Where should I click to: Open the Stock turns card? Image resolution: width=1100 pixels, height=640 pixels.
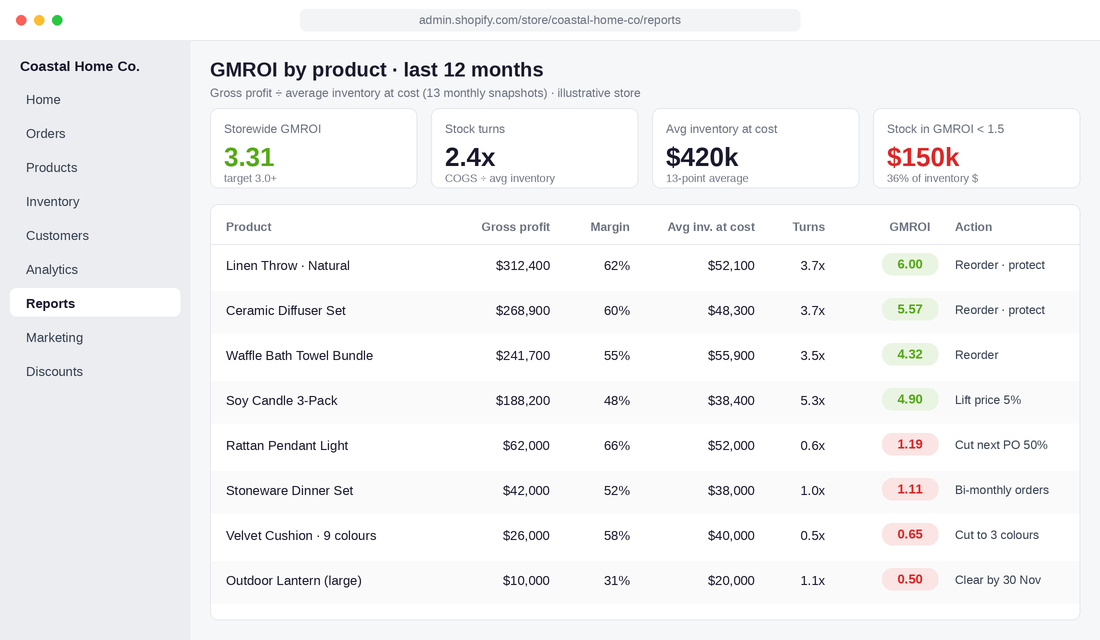click(x=535, y=148)
